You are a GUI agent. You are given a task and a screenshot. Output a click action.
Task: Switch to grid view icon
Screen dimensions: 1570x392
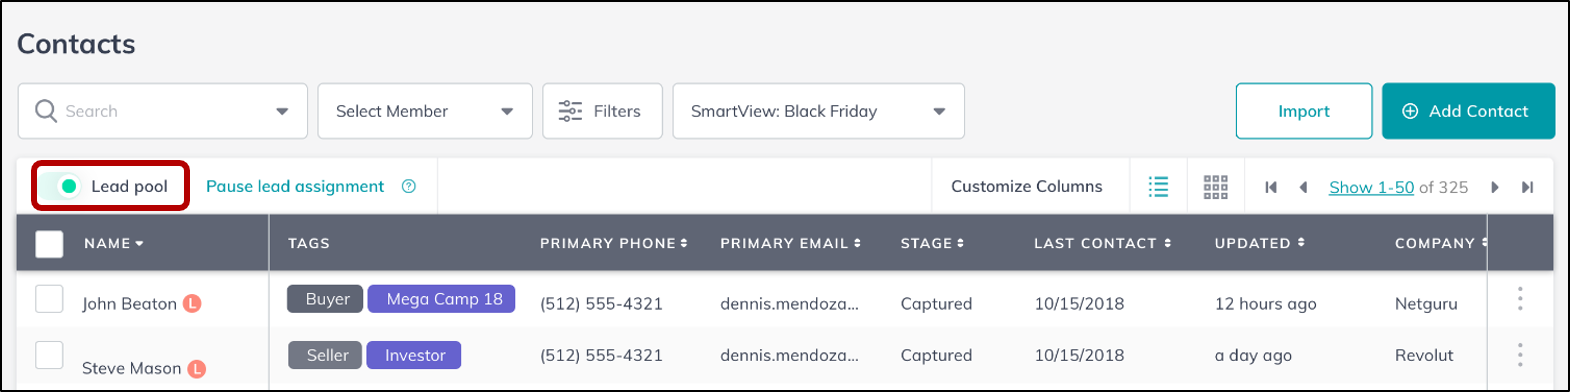pyautogui.click(x=1215, y=187)
